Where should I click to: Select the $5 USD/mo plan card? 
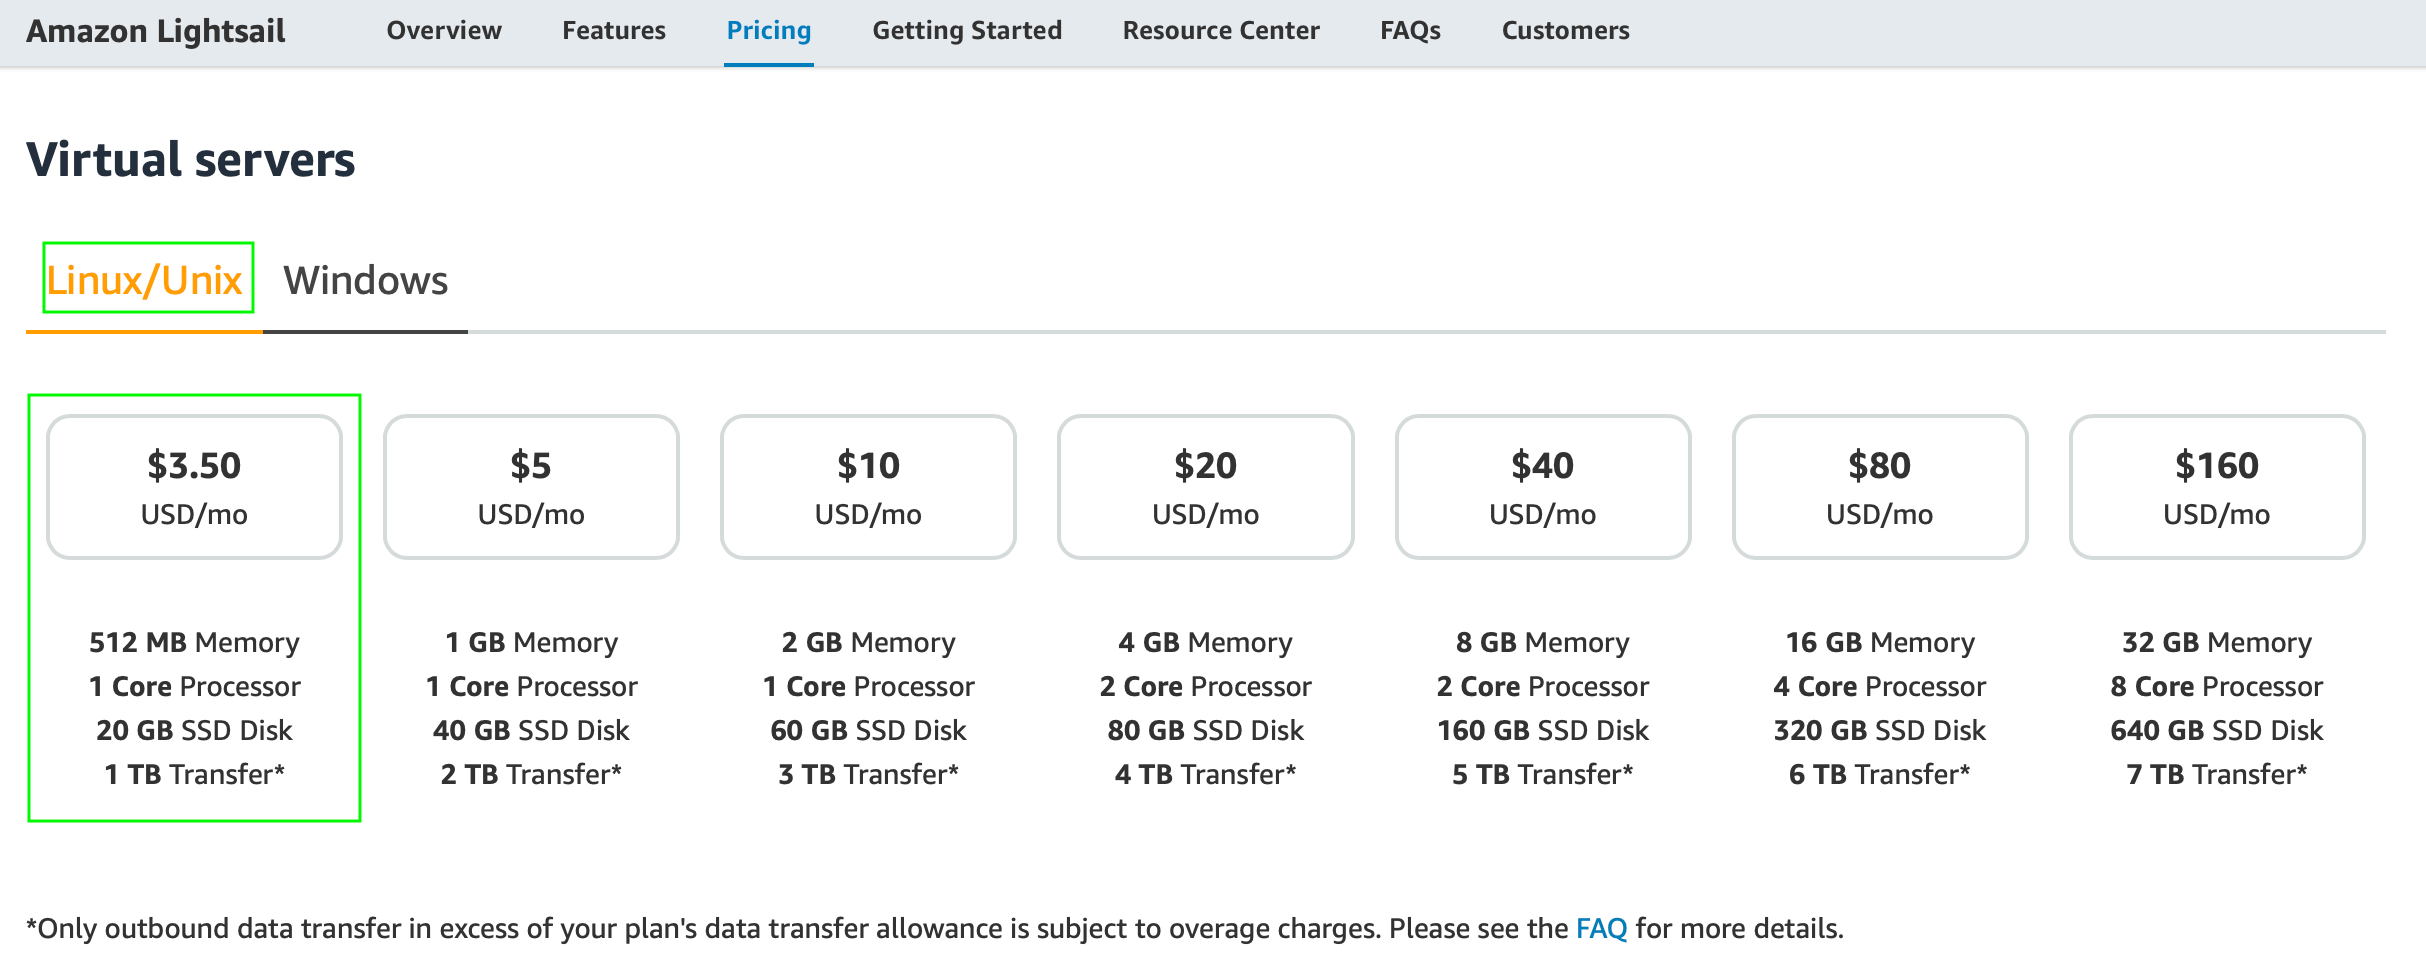pyautogui.click(x=531, y=486)
